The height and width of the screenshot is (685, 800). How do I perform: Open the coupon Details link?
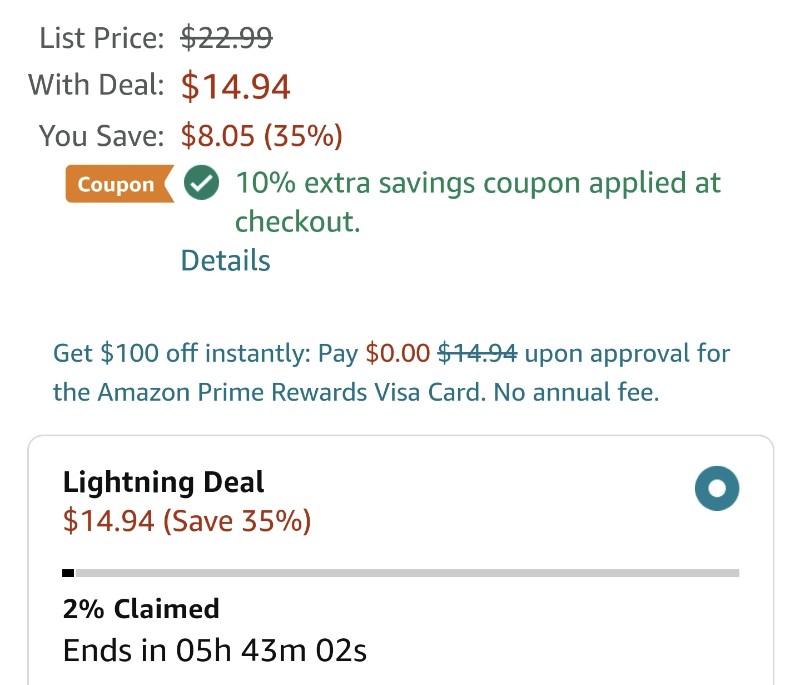(x=226, y=261)
